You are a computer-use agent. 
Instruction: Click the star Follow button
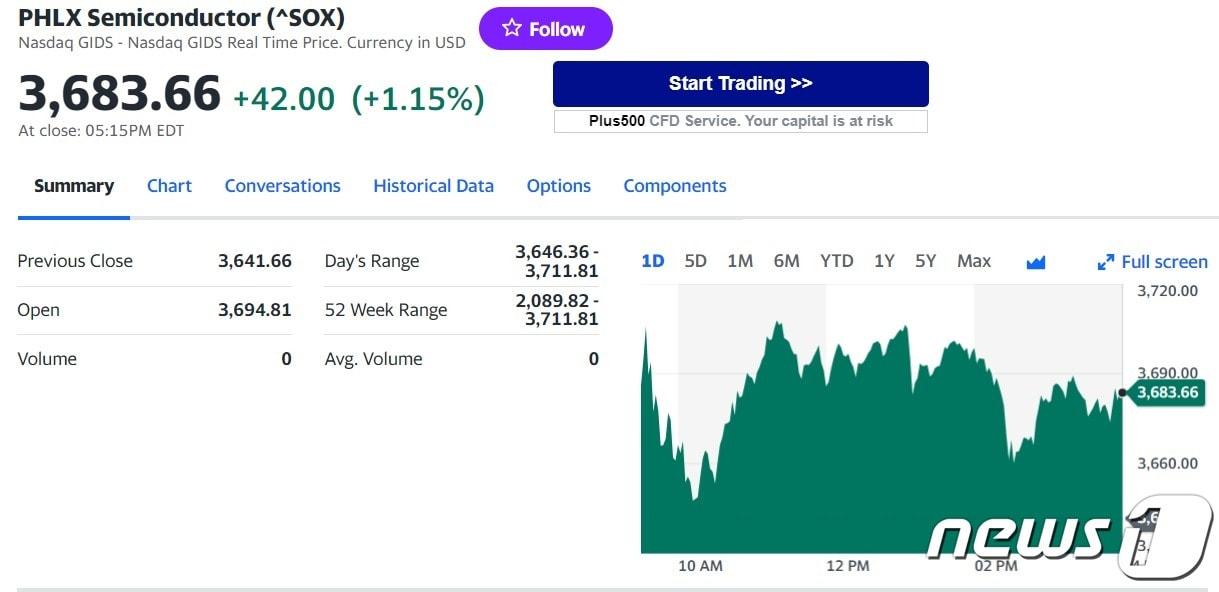pyautogui.click(x=545, y=29)
